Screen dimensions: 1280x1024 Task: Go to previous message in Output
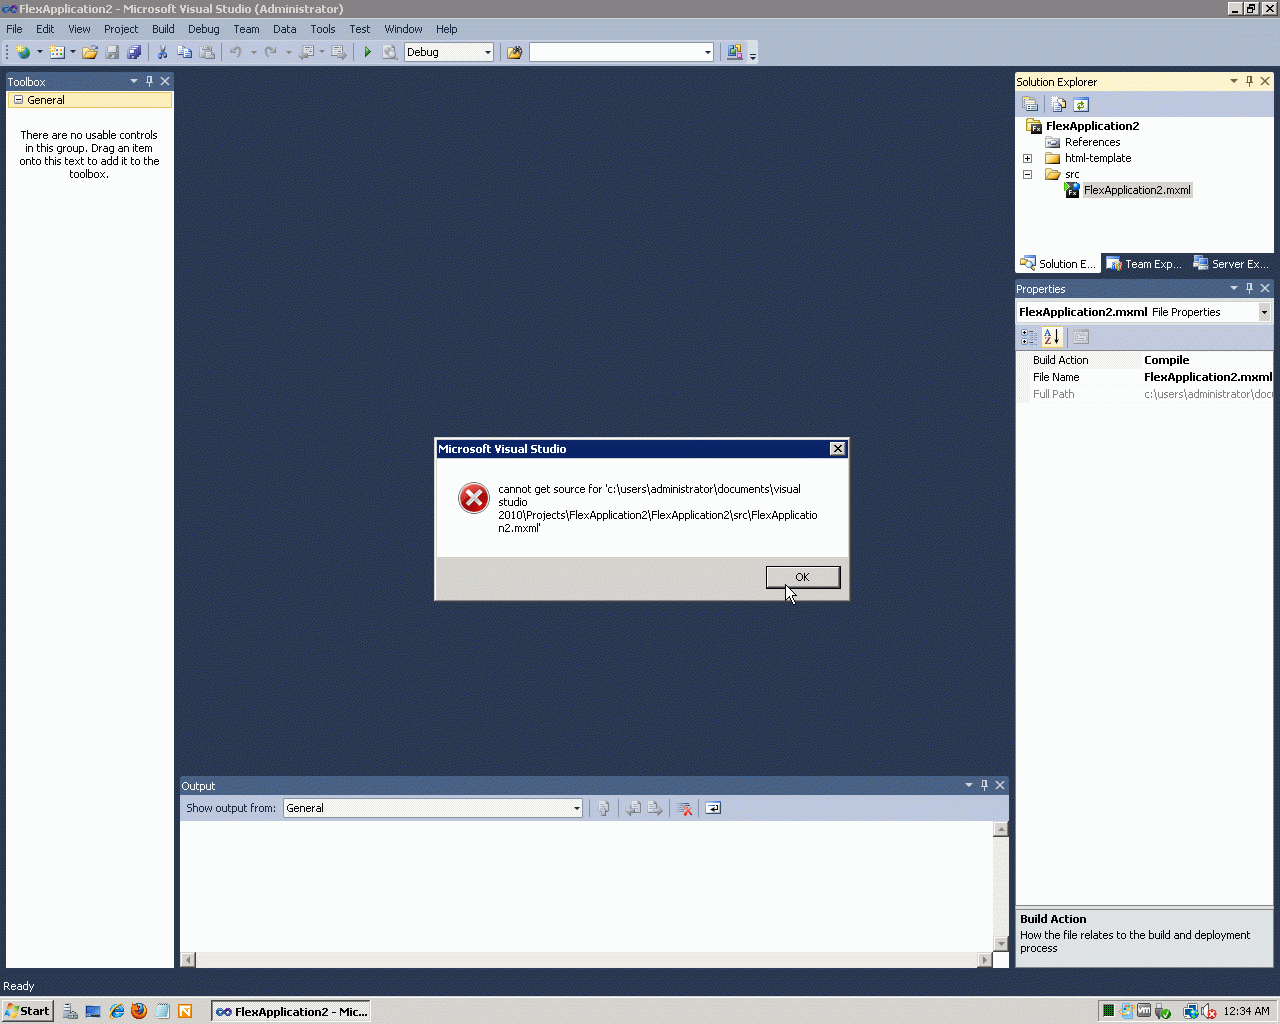point(633,808)
